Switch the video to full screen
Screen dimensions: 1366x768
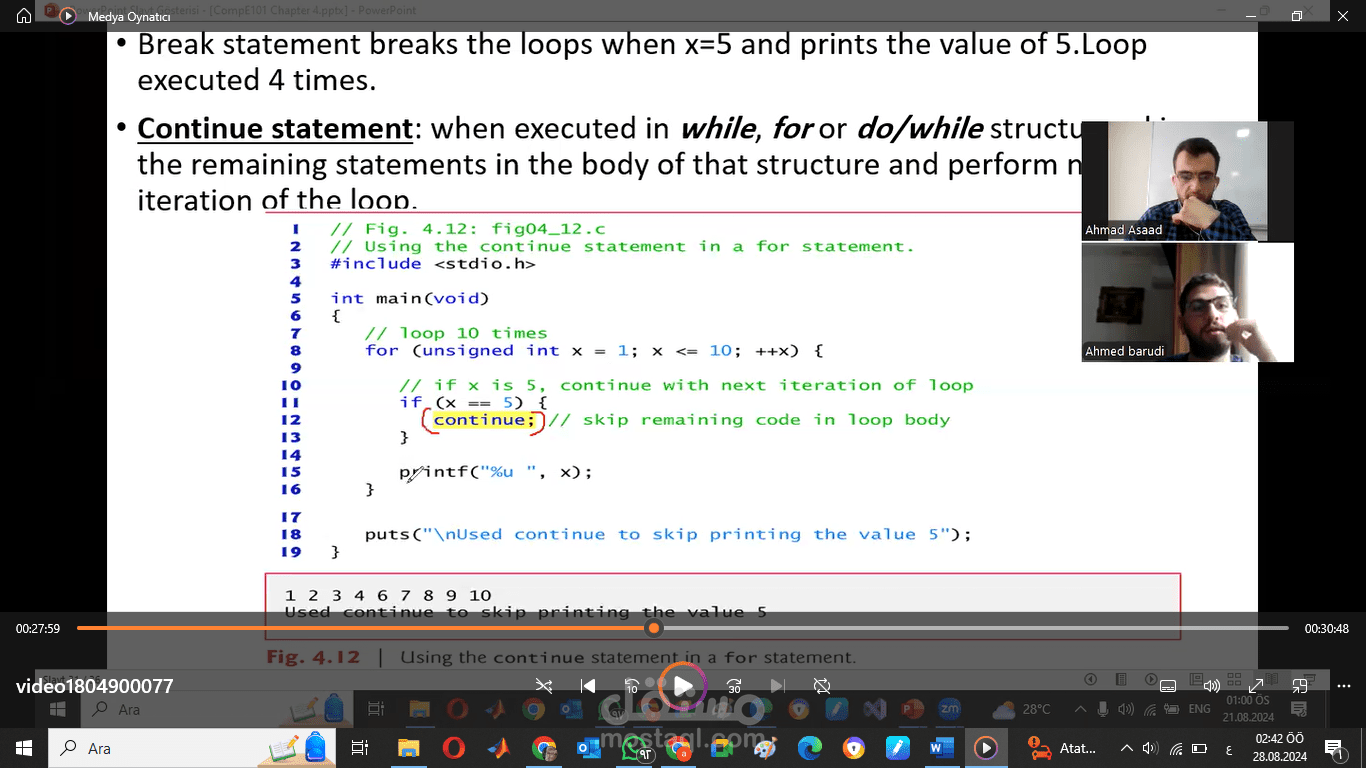pyautogui.click(x=1256, y=686)
